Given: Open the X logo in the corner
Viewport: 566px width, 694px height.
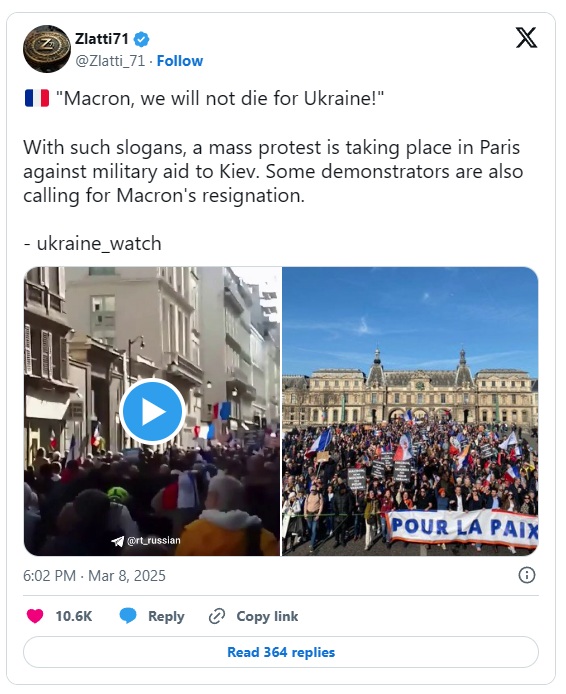Looking at the screenshot, I should pos(526,38).
